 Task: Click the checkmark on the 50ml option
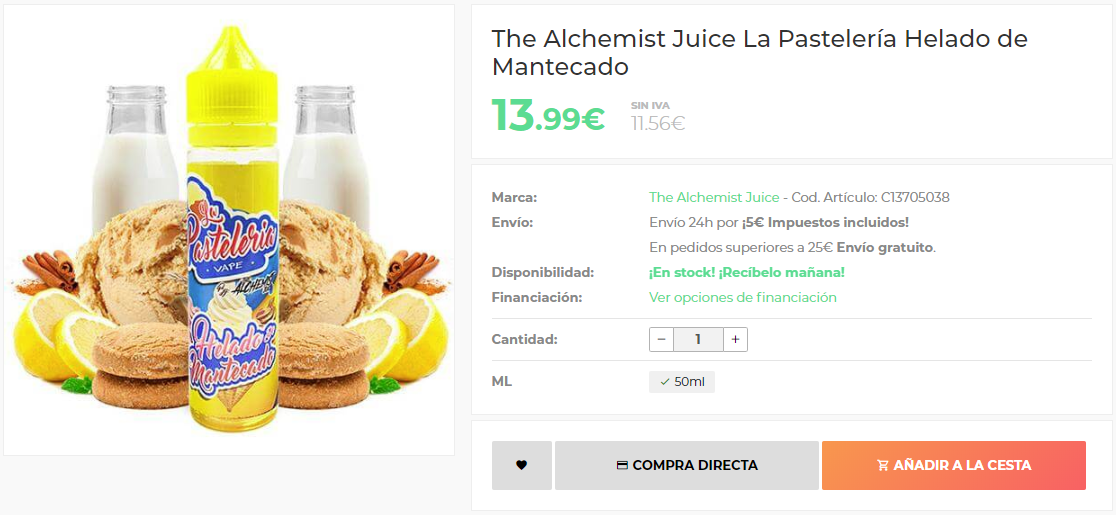pyautogui.click(x=665, y=382)
